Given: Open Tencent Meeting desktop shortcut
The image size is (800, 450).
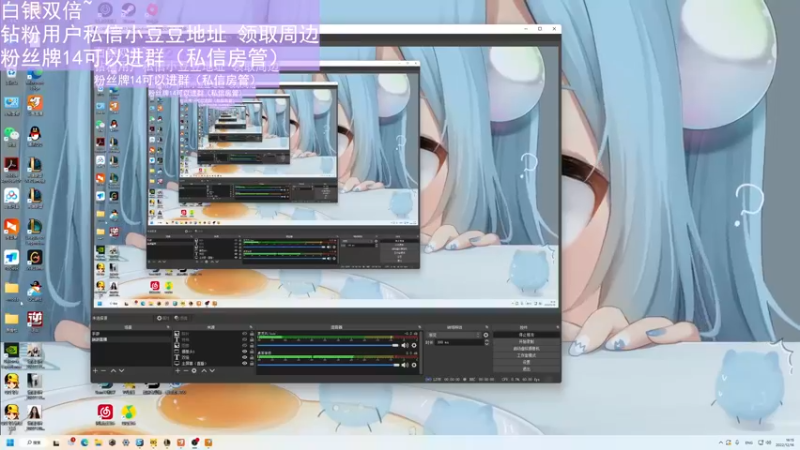Looking at the screenshot, I should [x=11, y=261].
